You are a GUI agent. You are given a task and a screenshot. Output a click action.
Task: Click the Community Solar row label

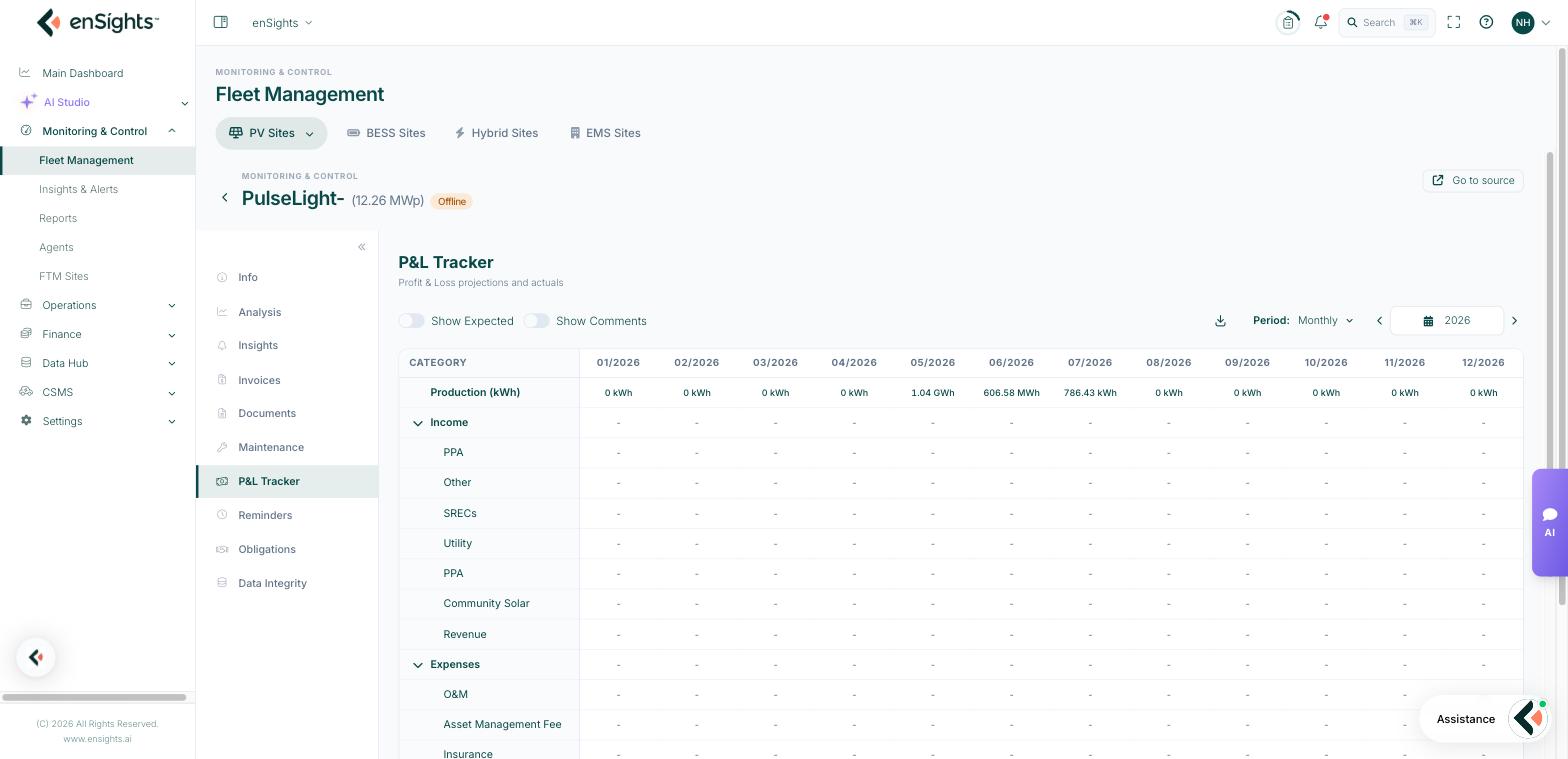[x=486, y=603]
